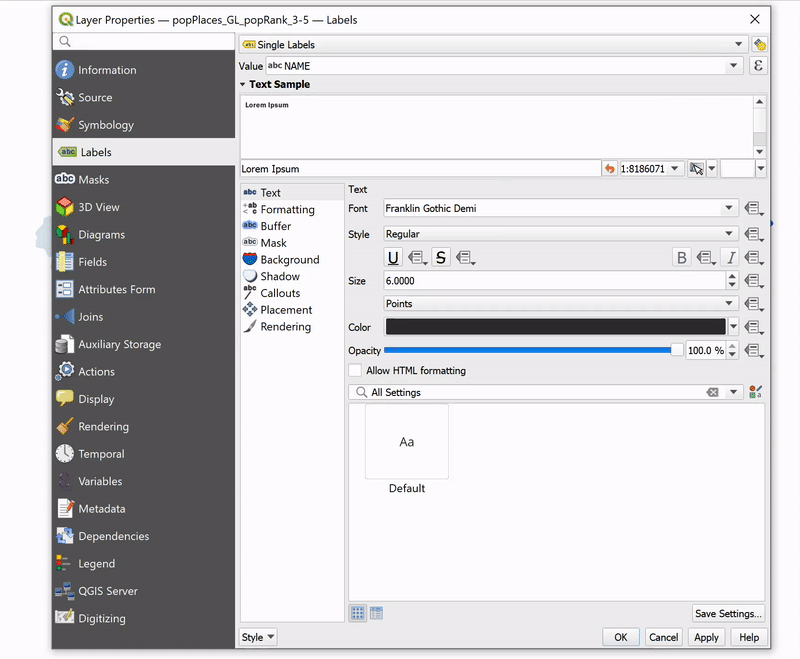Click the text Color swatch

[555, 327]
